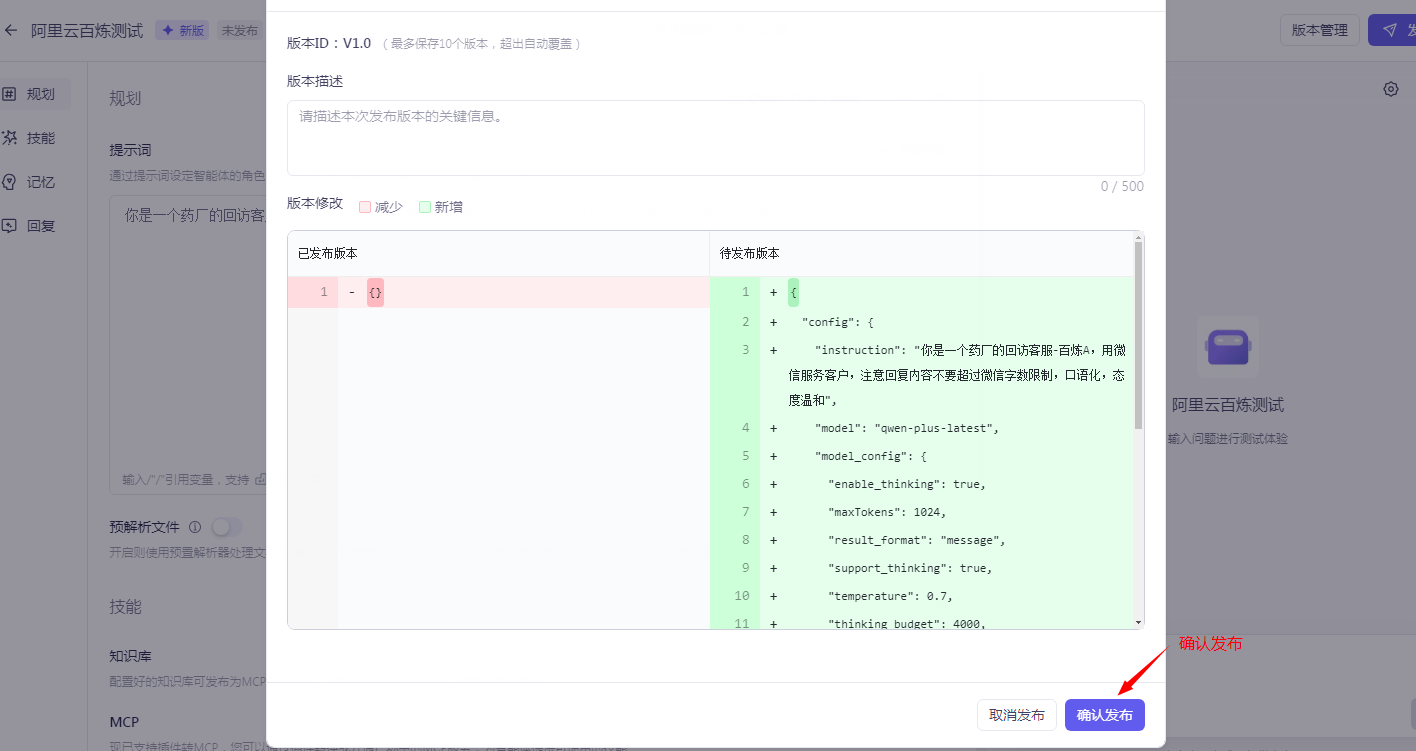Open 版本管理 in the top bar

click(1319, 30)
